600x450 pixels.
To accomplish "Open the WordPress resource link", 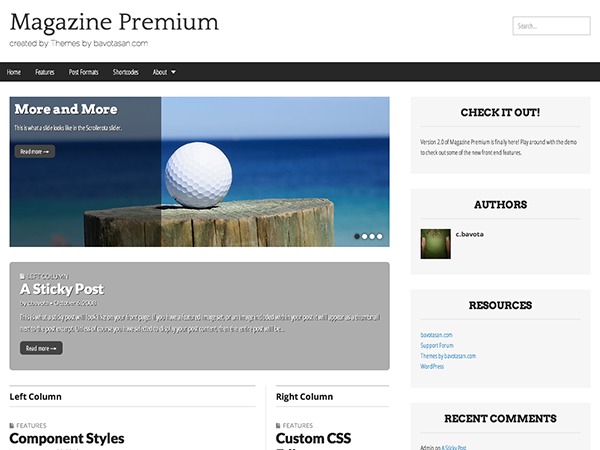I will click(432, 367).
